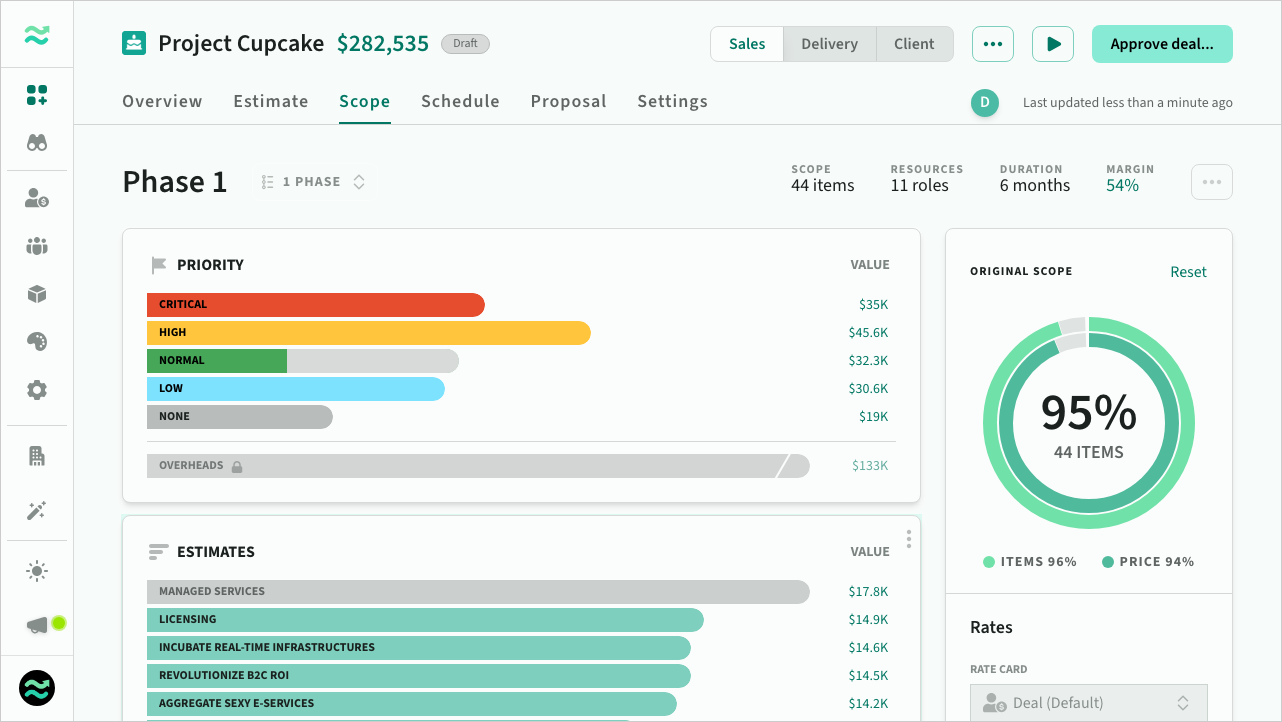Open the Rate Card Deal (Default) dropdown

click(x=1088, y=703)
